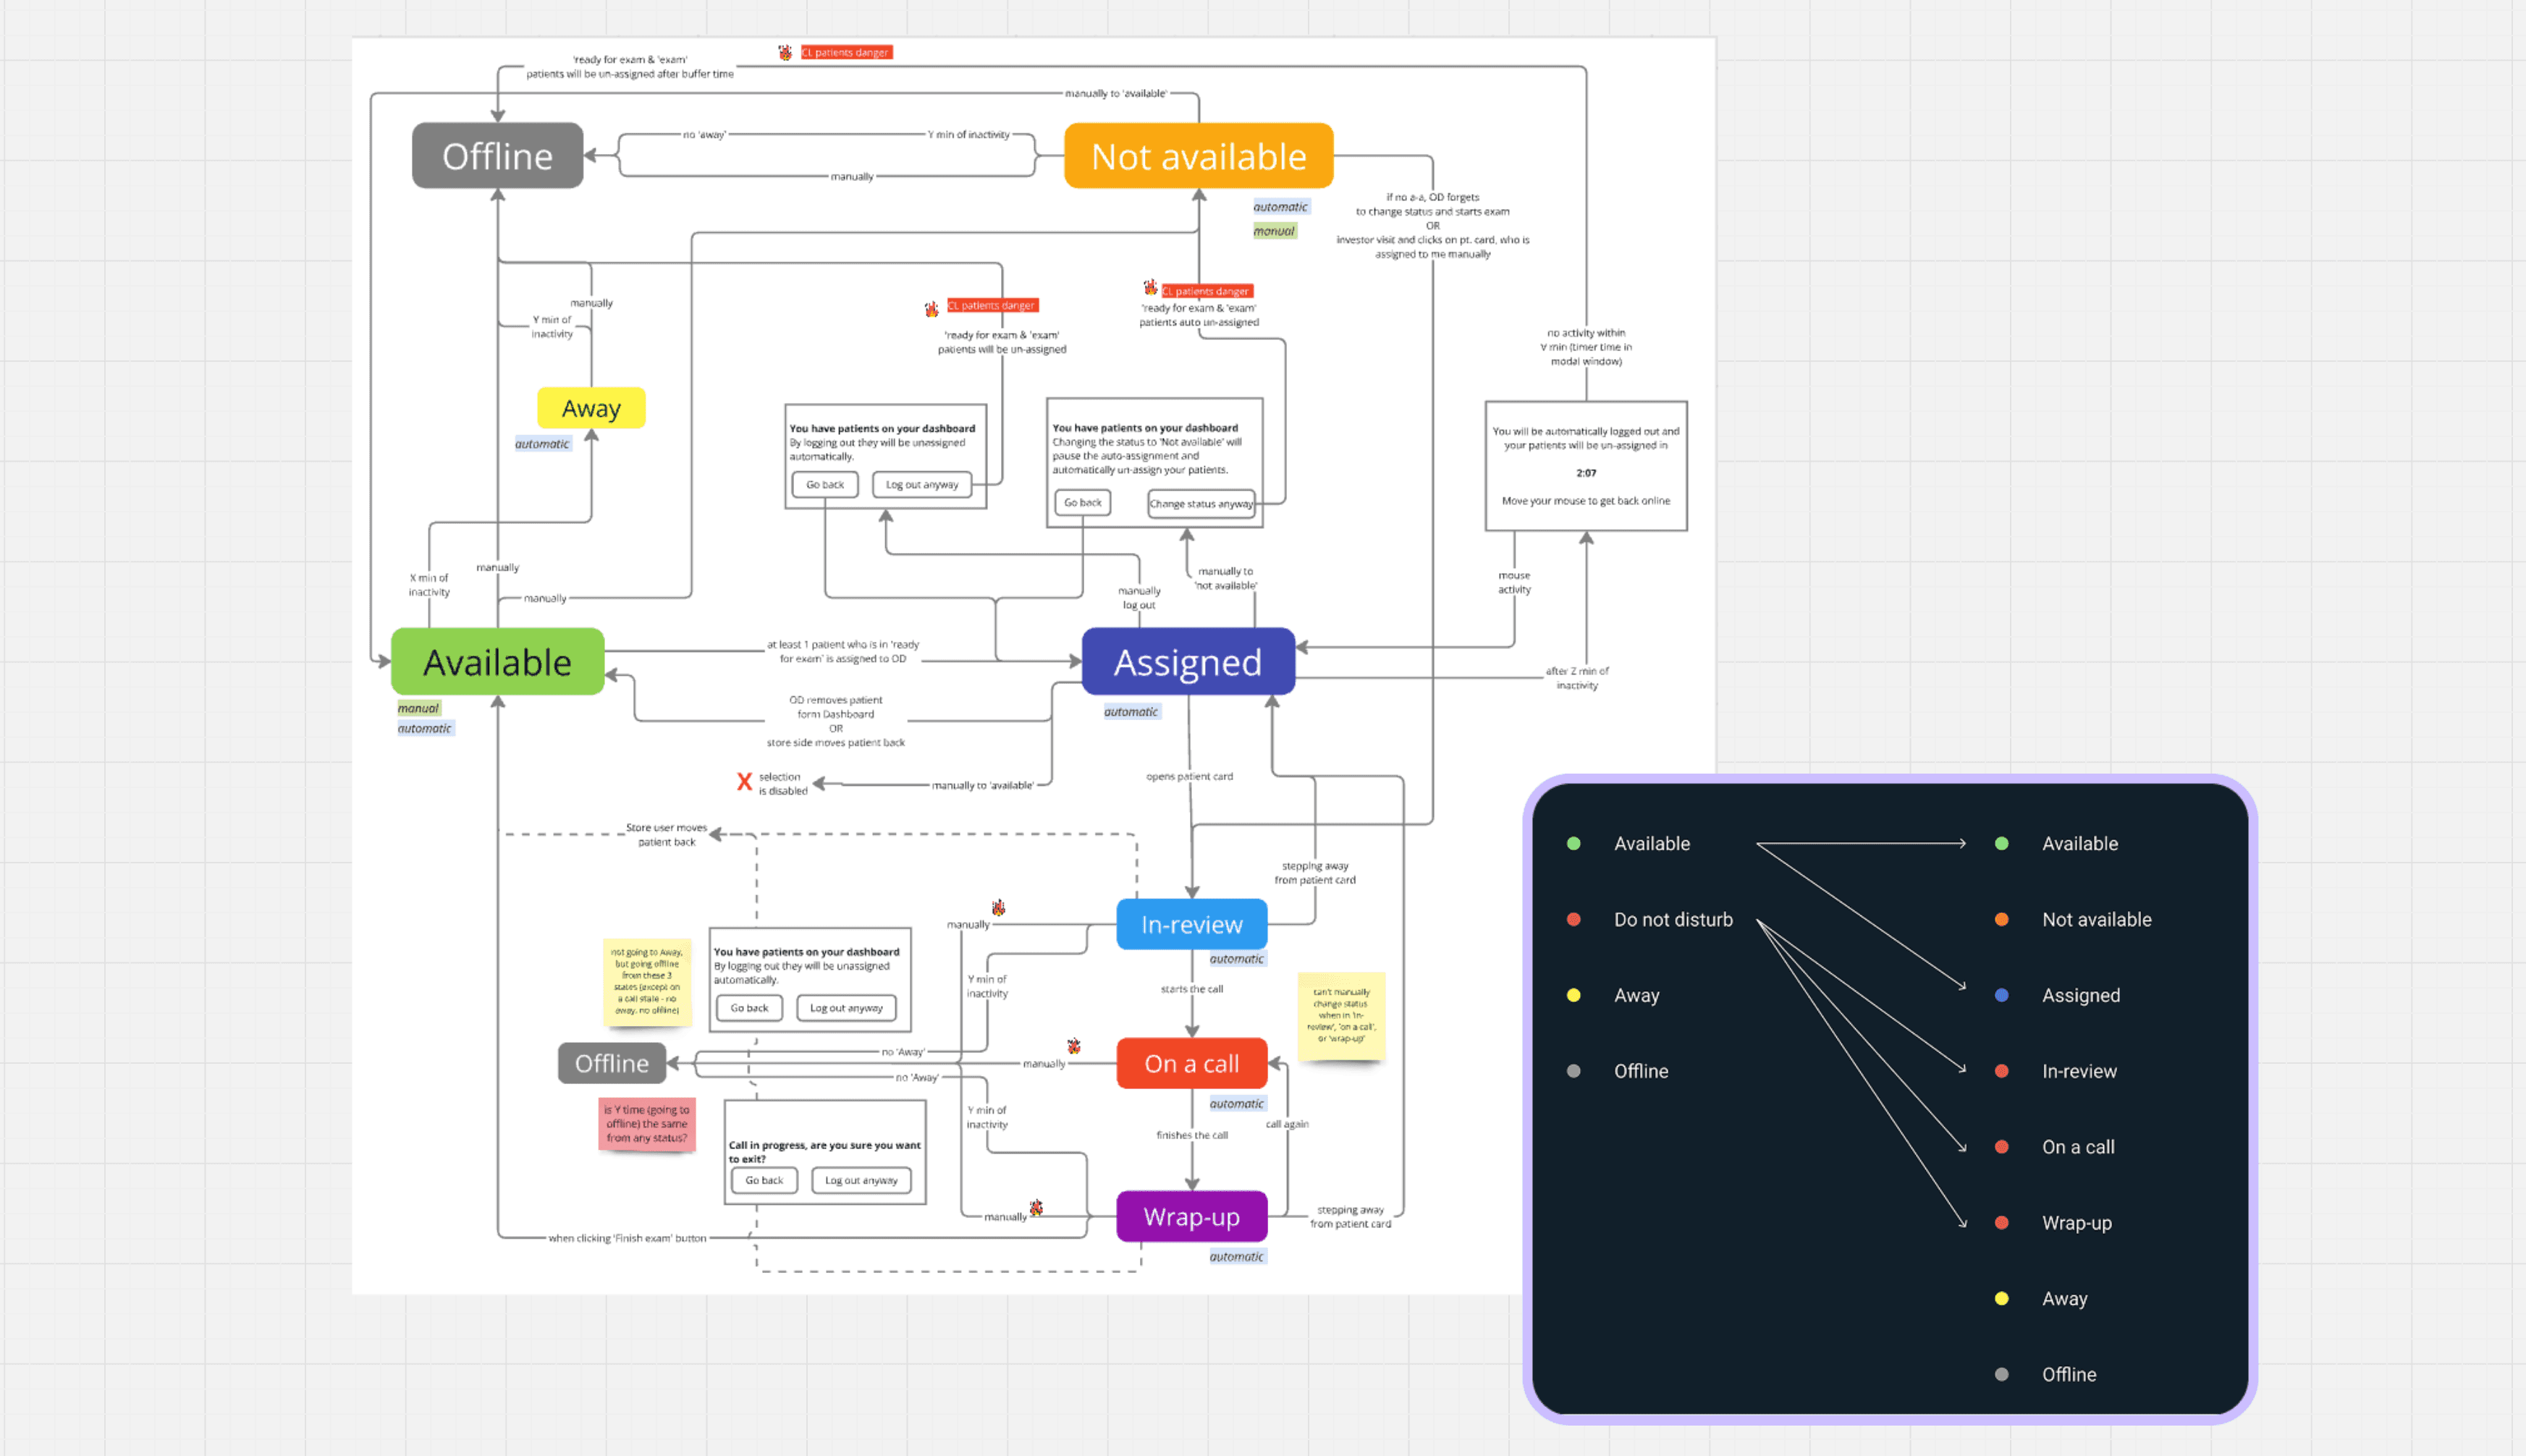This screenshot has height=1456, width=2526.
Task: Select the yellow 'Away' state node
Action: tap(591, 408)
